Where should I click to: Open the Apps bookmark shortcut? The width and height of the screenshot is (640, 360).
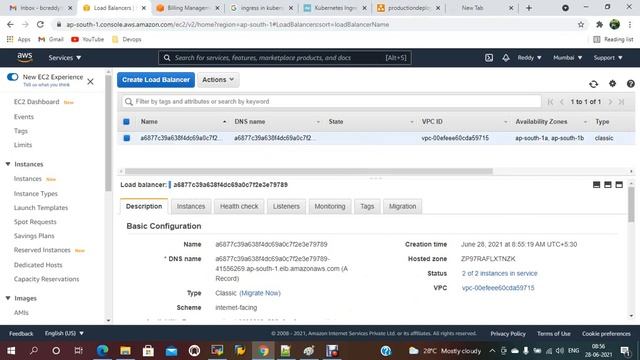click(18, 39)
